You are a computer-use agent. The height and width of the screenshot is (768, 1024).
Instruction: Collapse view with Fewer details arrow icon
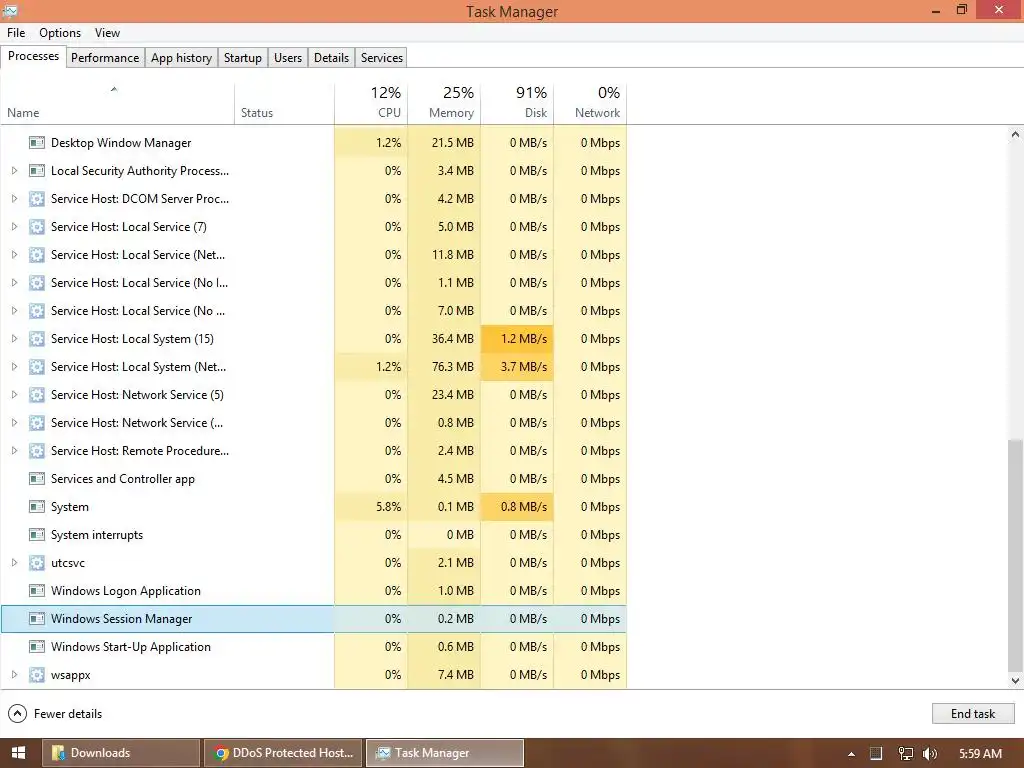pyautogui.click(x=18, y=714)
